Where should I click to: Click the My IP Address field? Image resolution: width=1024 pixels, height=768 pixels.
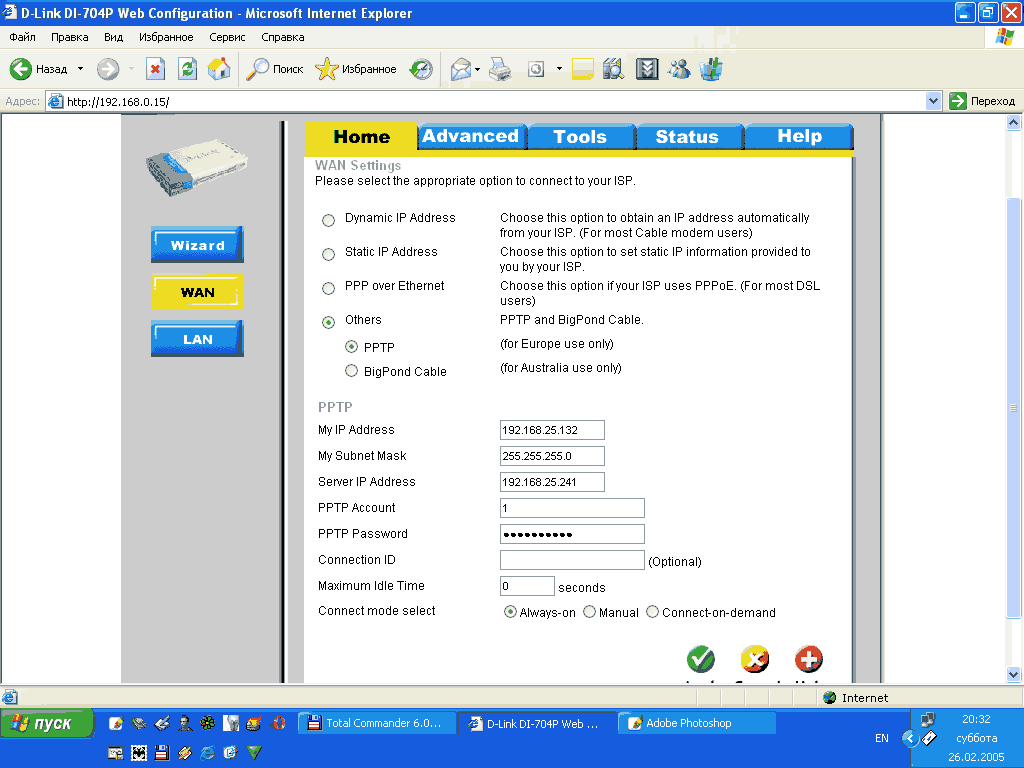point(552,430)
